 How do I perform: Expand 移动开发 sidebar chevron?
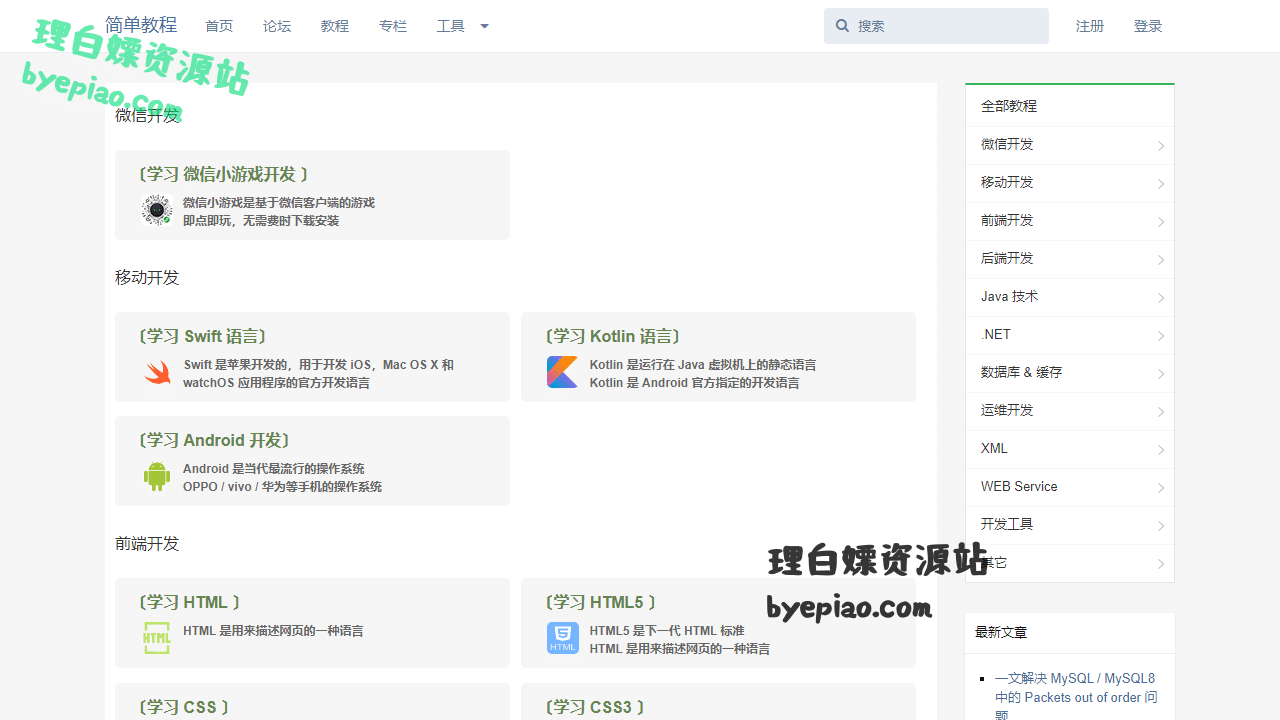1160,184
